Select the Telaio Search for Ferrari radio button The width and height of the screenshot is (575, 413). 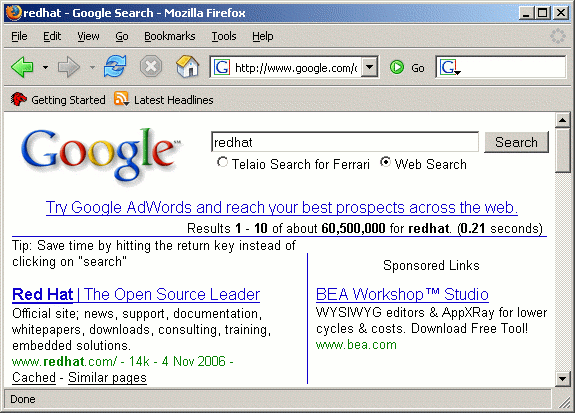point(222,162)
